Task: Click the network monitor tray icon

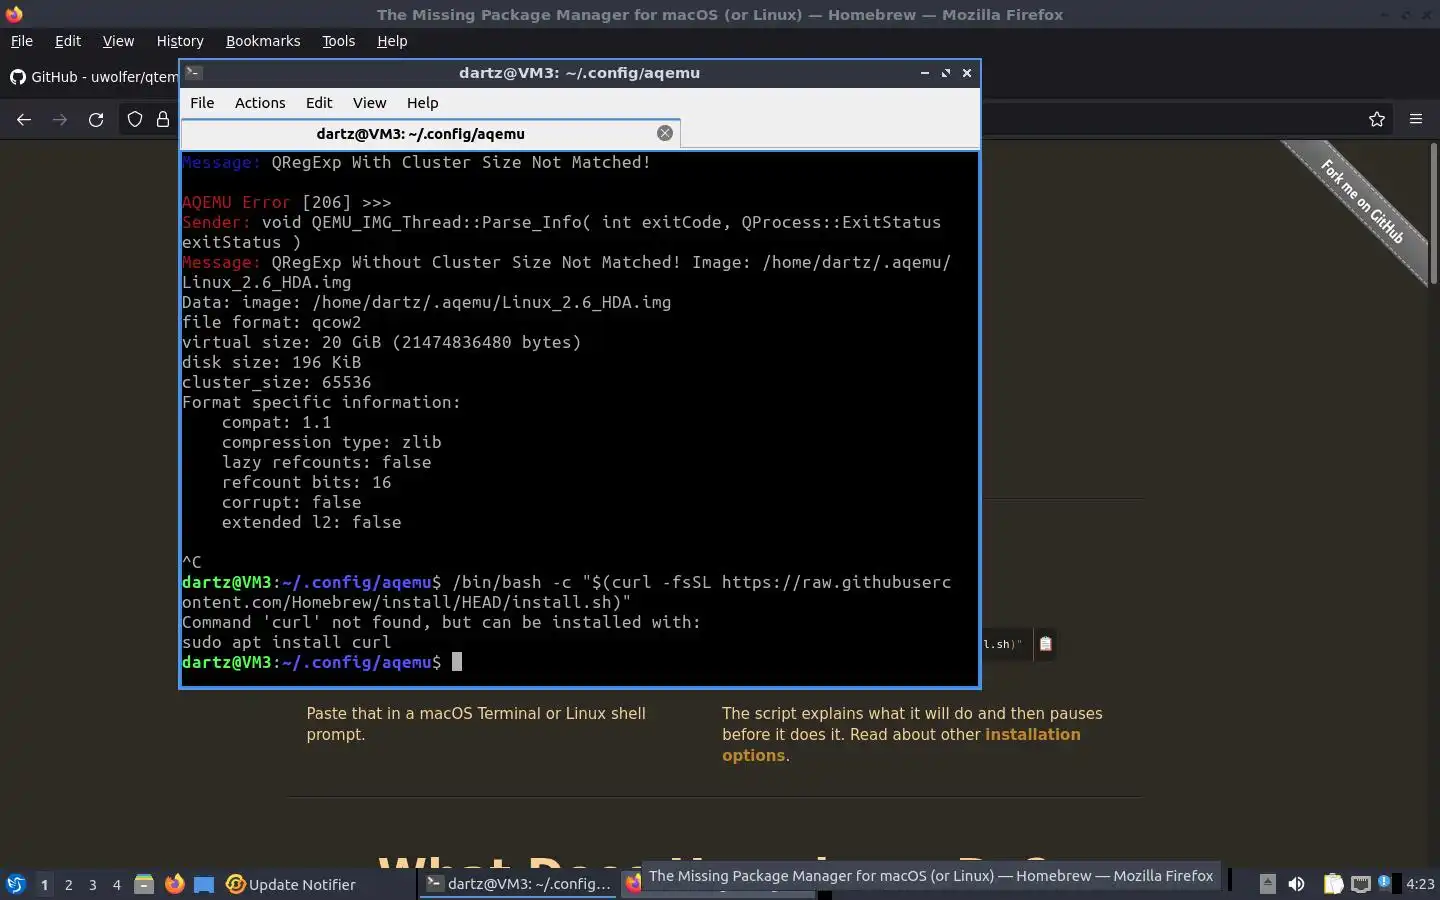Action: coord(1360,884)
